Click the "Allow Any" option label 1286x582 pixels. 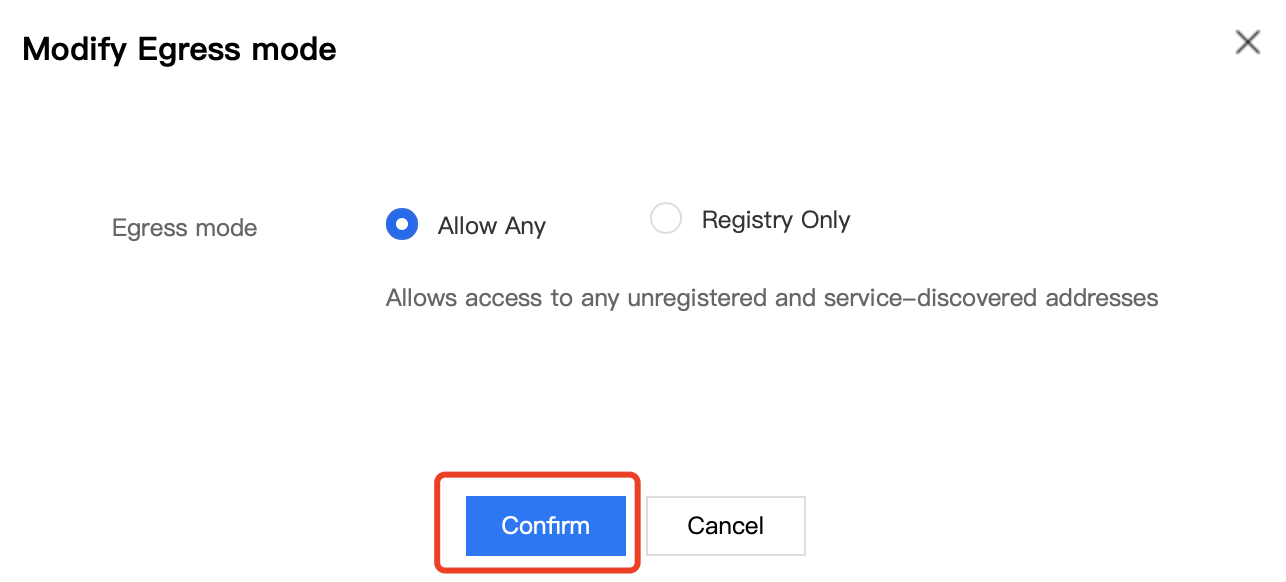tap(491, 226)
